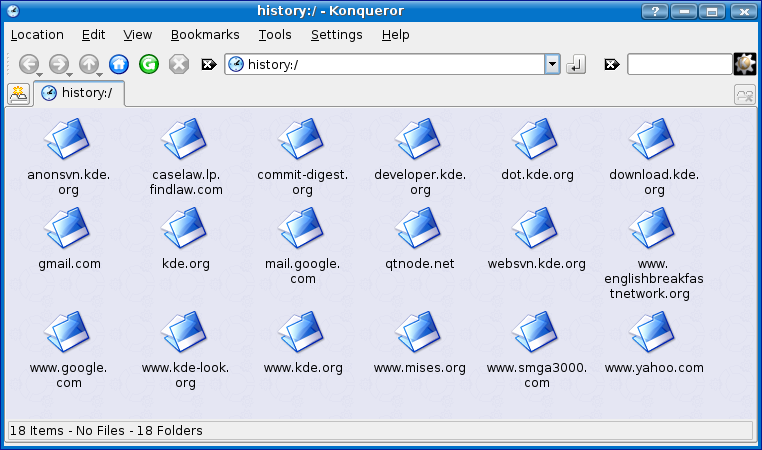Viewport: 762px width, 450px height.
Task: Open the Settings menu
Action: 336,35
